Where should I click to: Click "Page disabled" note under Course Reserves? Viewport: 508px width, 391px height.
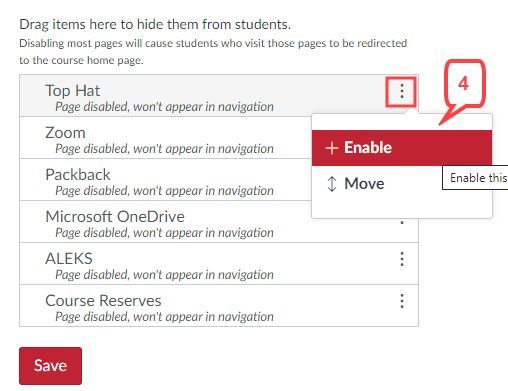(164, 316)
